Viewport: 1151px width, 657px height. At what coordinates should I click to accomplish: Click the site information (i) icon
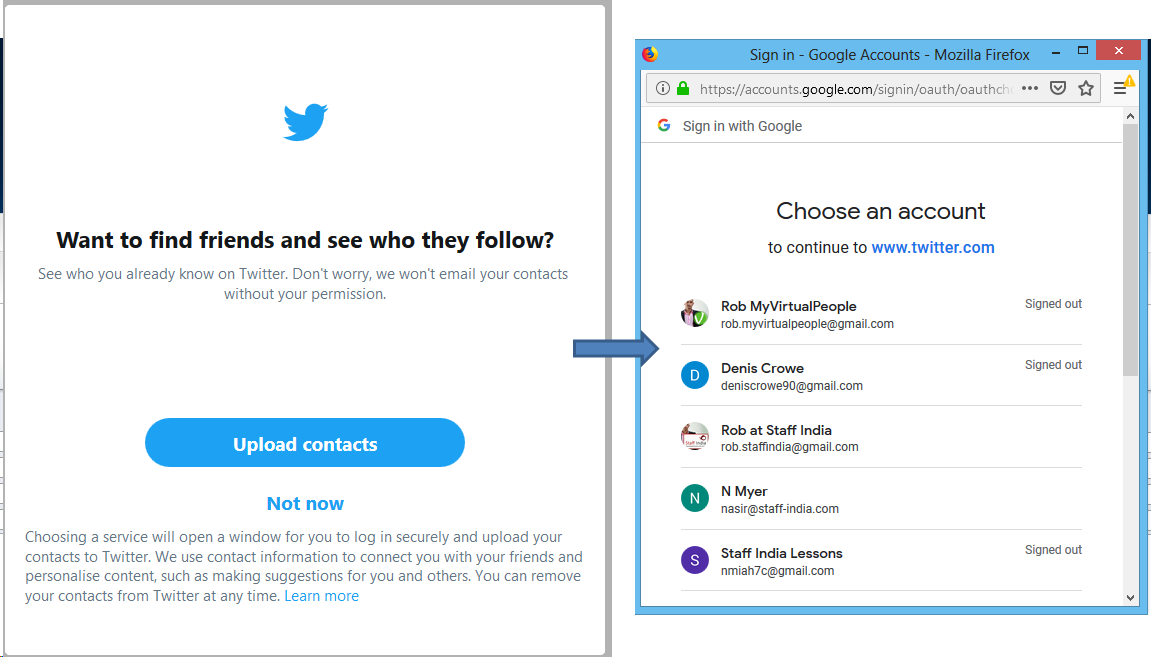pos(662,89)
